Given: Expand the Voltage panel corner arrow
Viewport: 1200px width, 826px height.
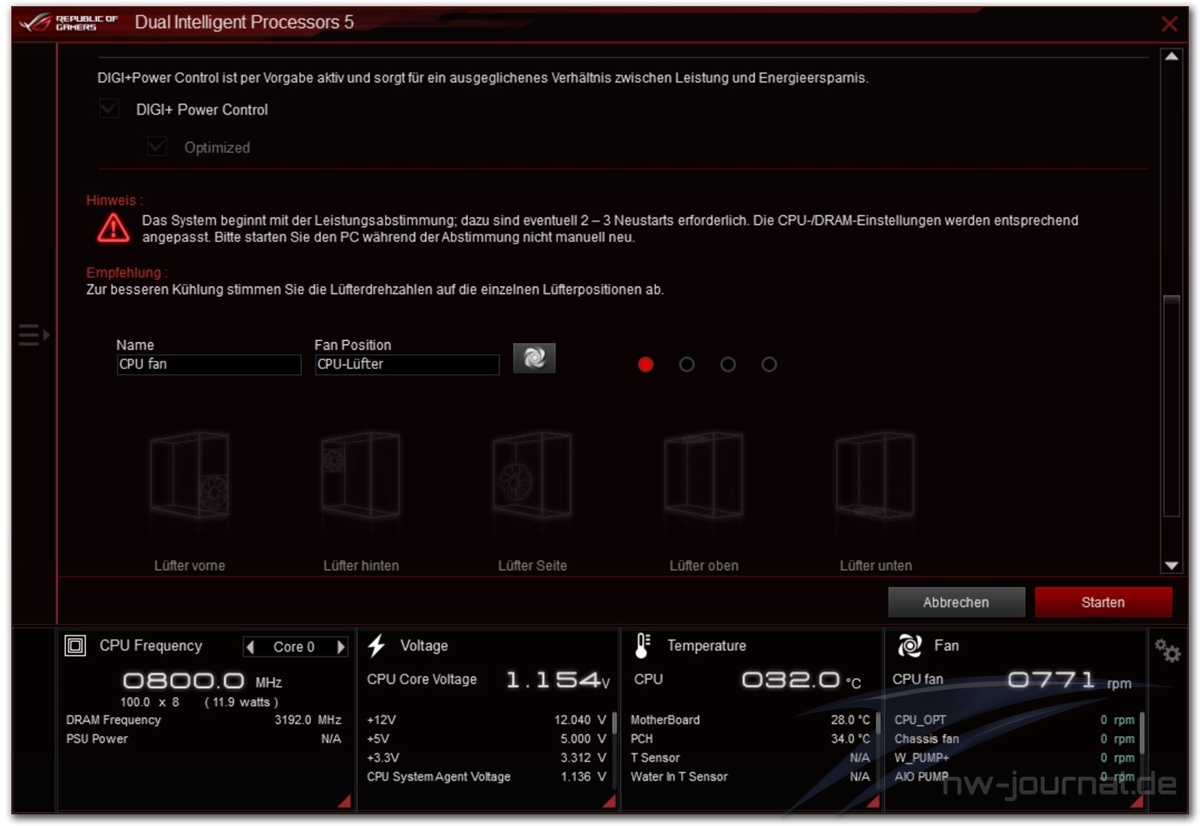Looking at the screenshot, I should [x=610, y=801].
